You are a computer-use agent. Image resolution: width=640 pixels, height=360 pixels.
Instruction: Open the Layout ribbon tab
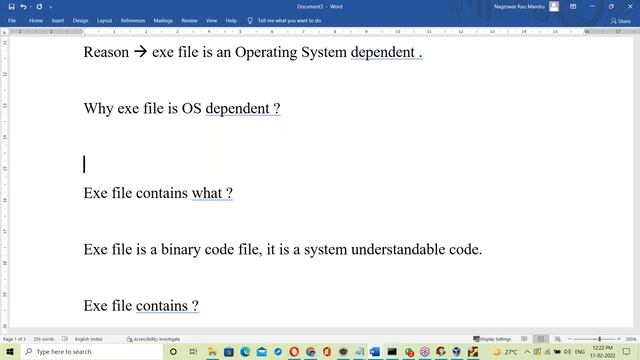(104, 20)
